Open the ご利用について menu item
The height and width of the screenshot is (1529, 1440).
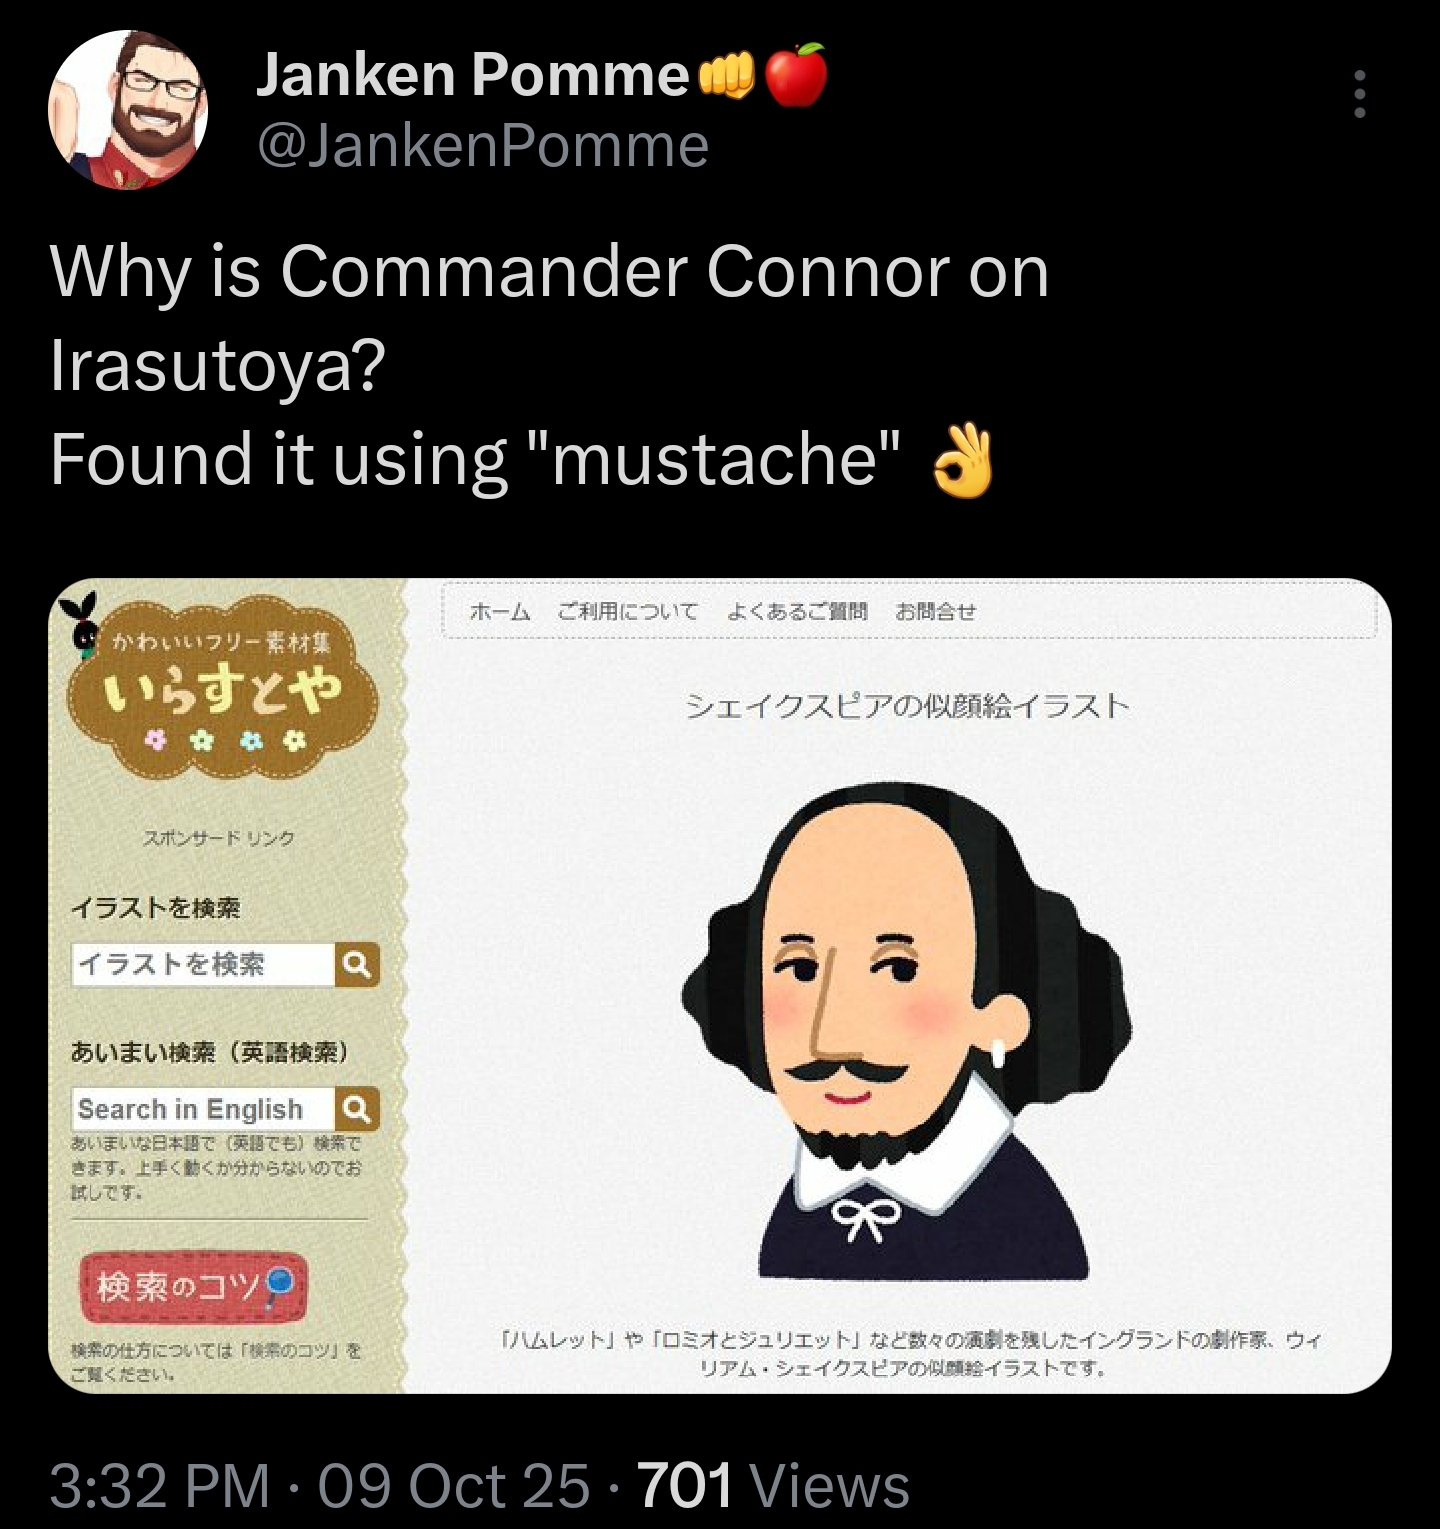(627, 611)
